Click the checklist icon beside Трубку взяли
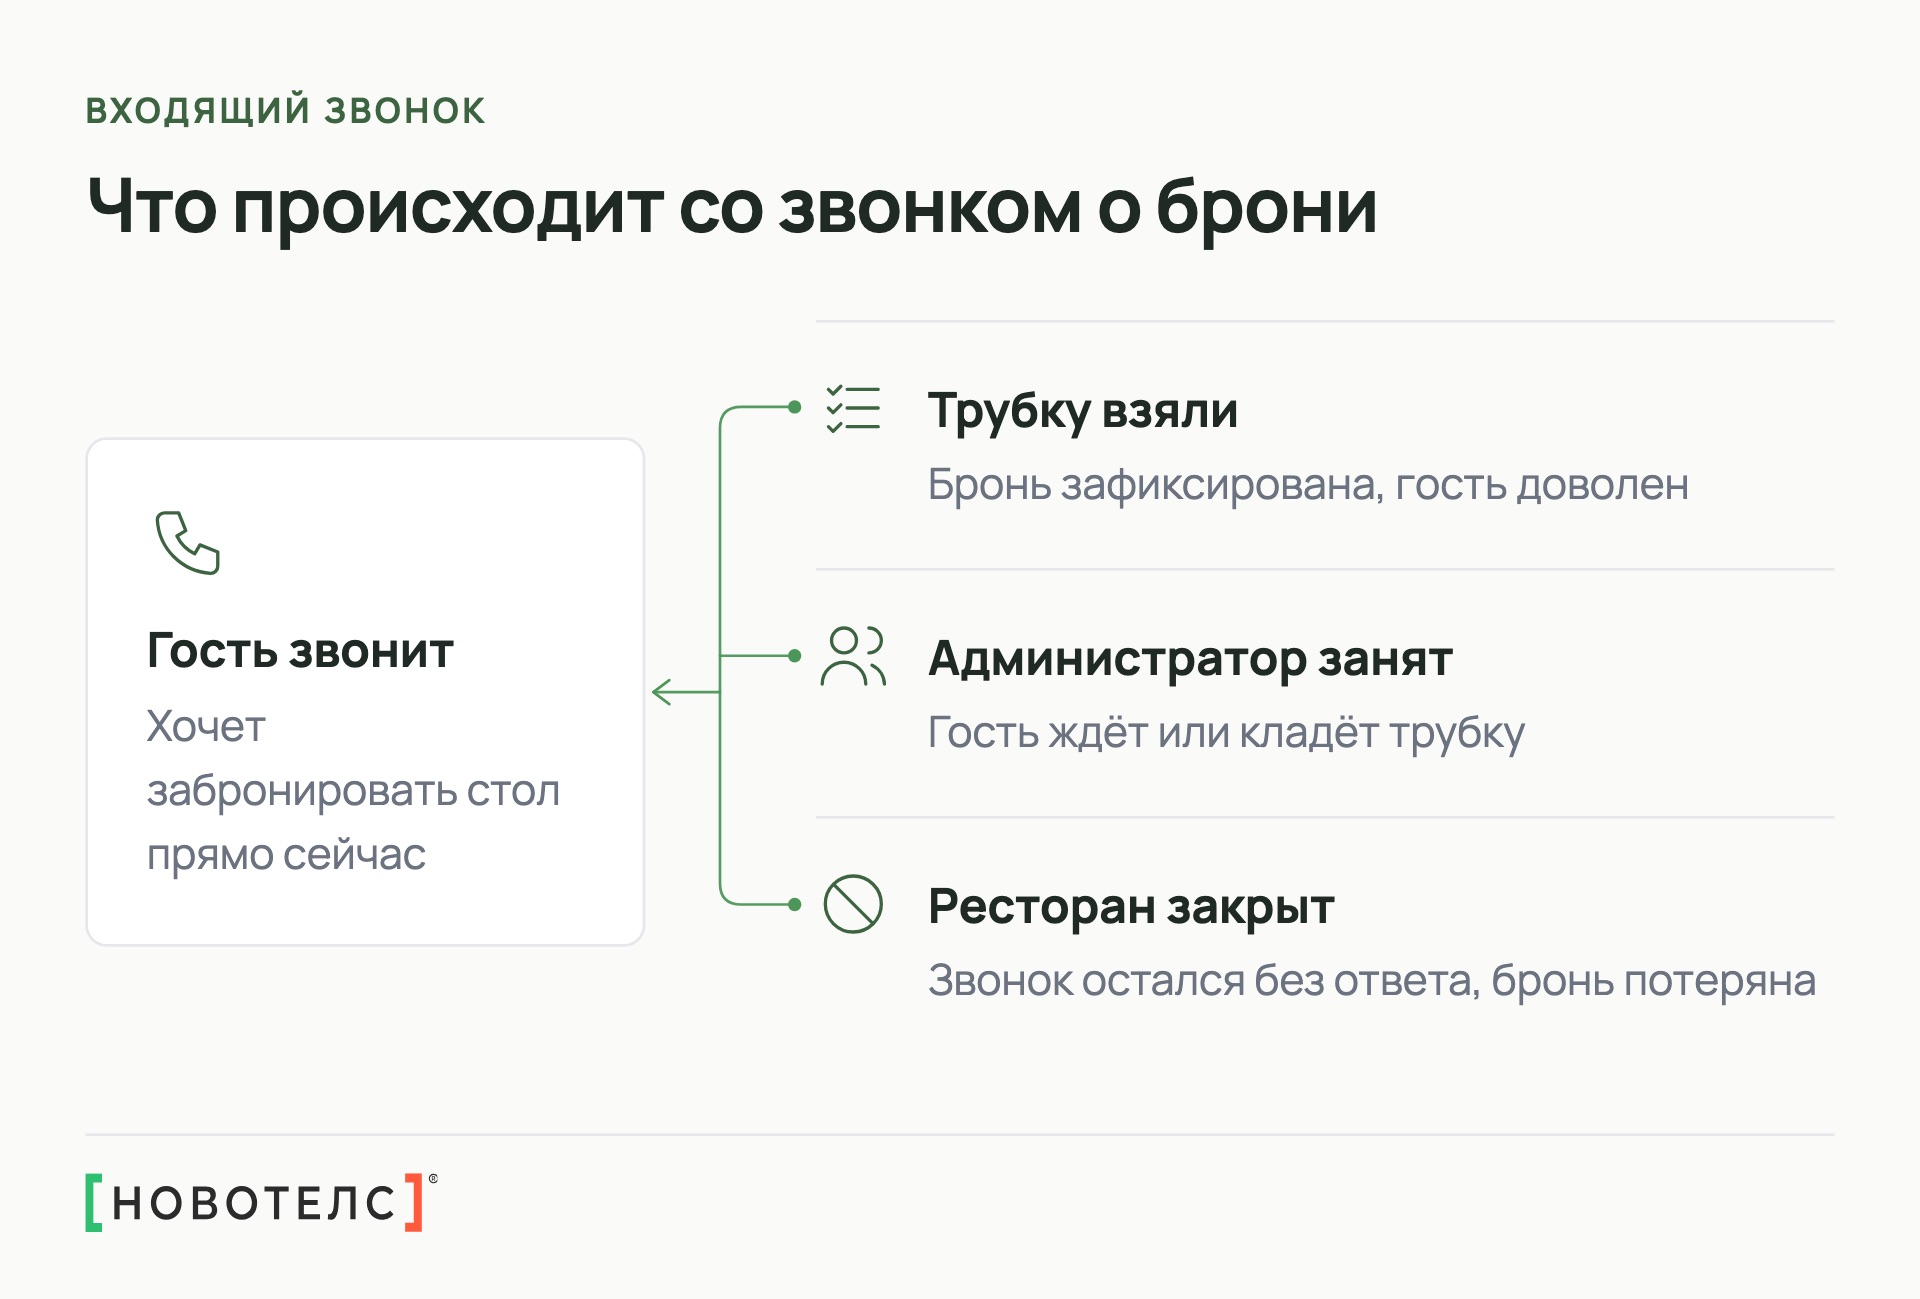 click(x=853, y=408)
